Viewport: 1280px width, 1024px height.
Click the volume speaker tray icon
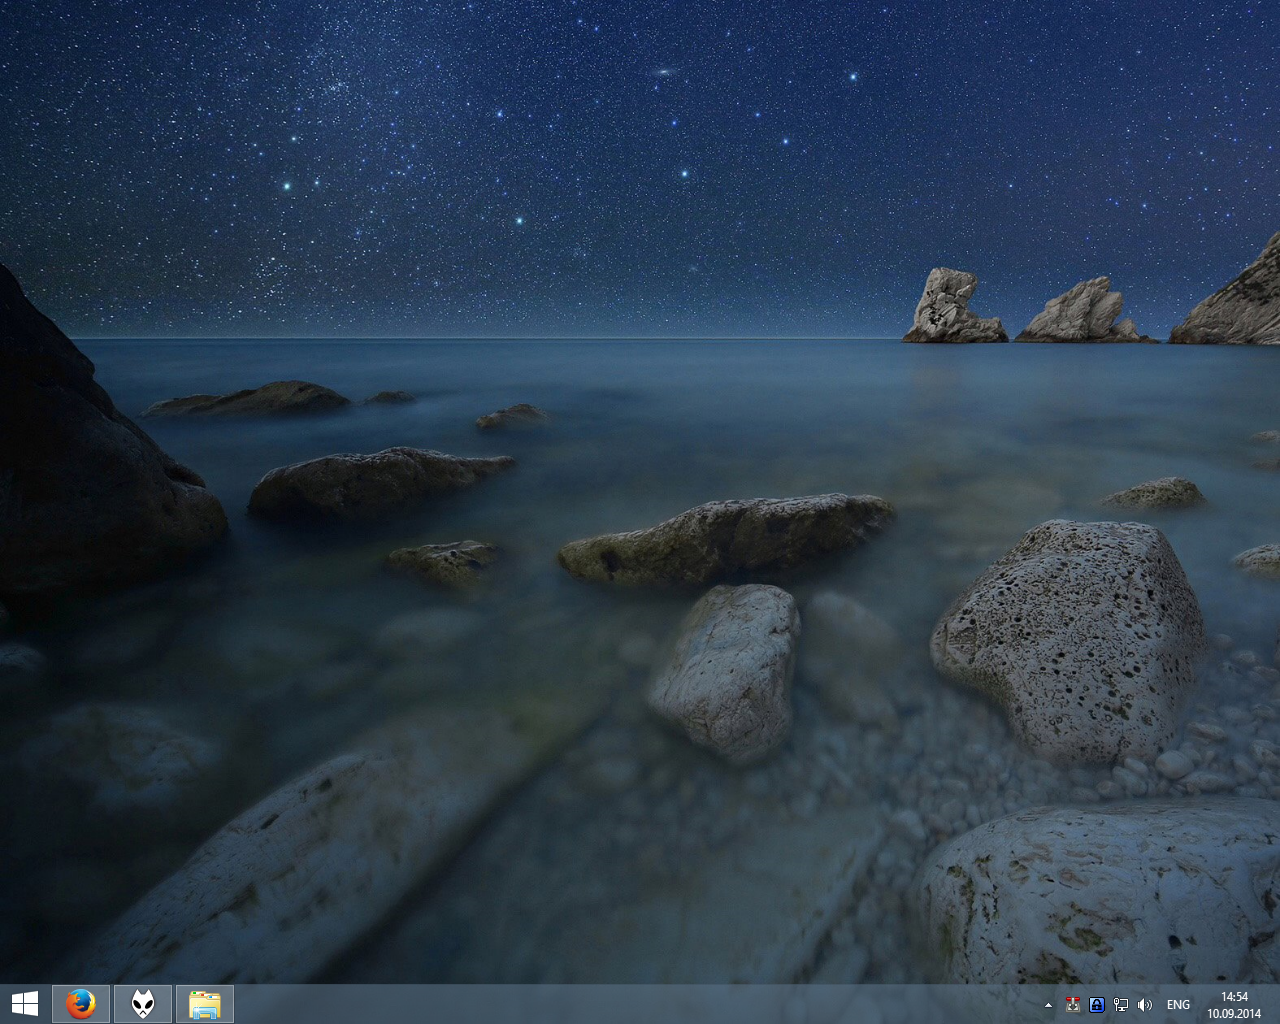tap(1145, 1005)
